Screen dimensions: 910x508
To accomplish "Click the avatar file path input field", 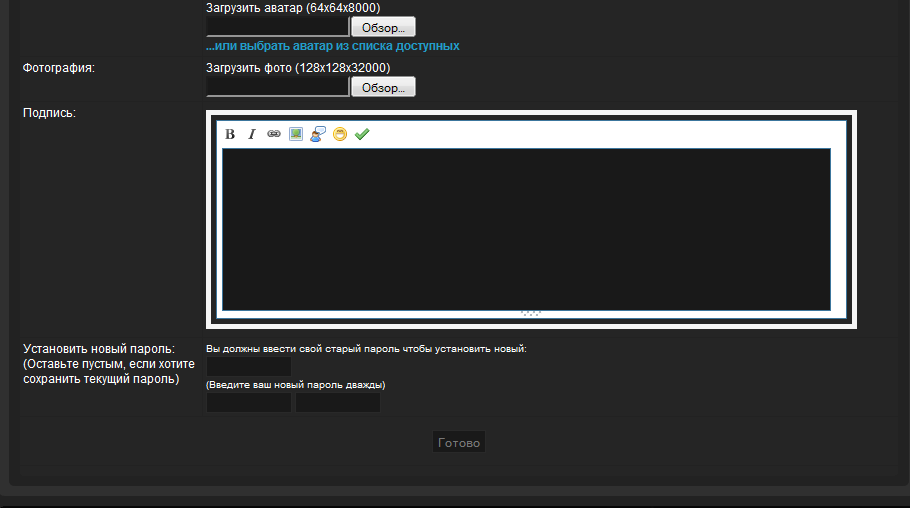I will pos(277,27).
